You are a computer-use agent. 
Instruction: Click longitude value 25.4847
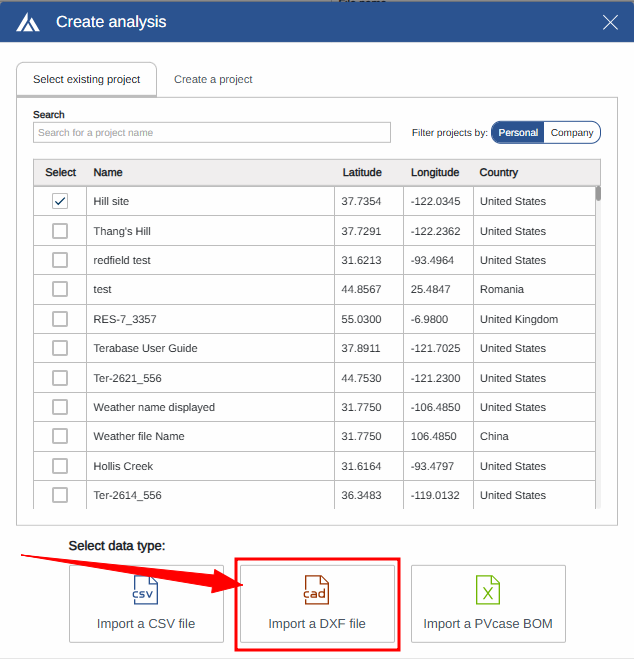tap(430, 289)
